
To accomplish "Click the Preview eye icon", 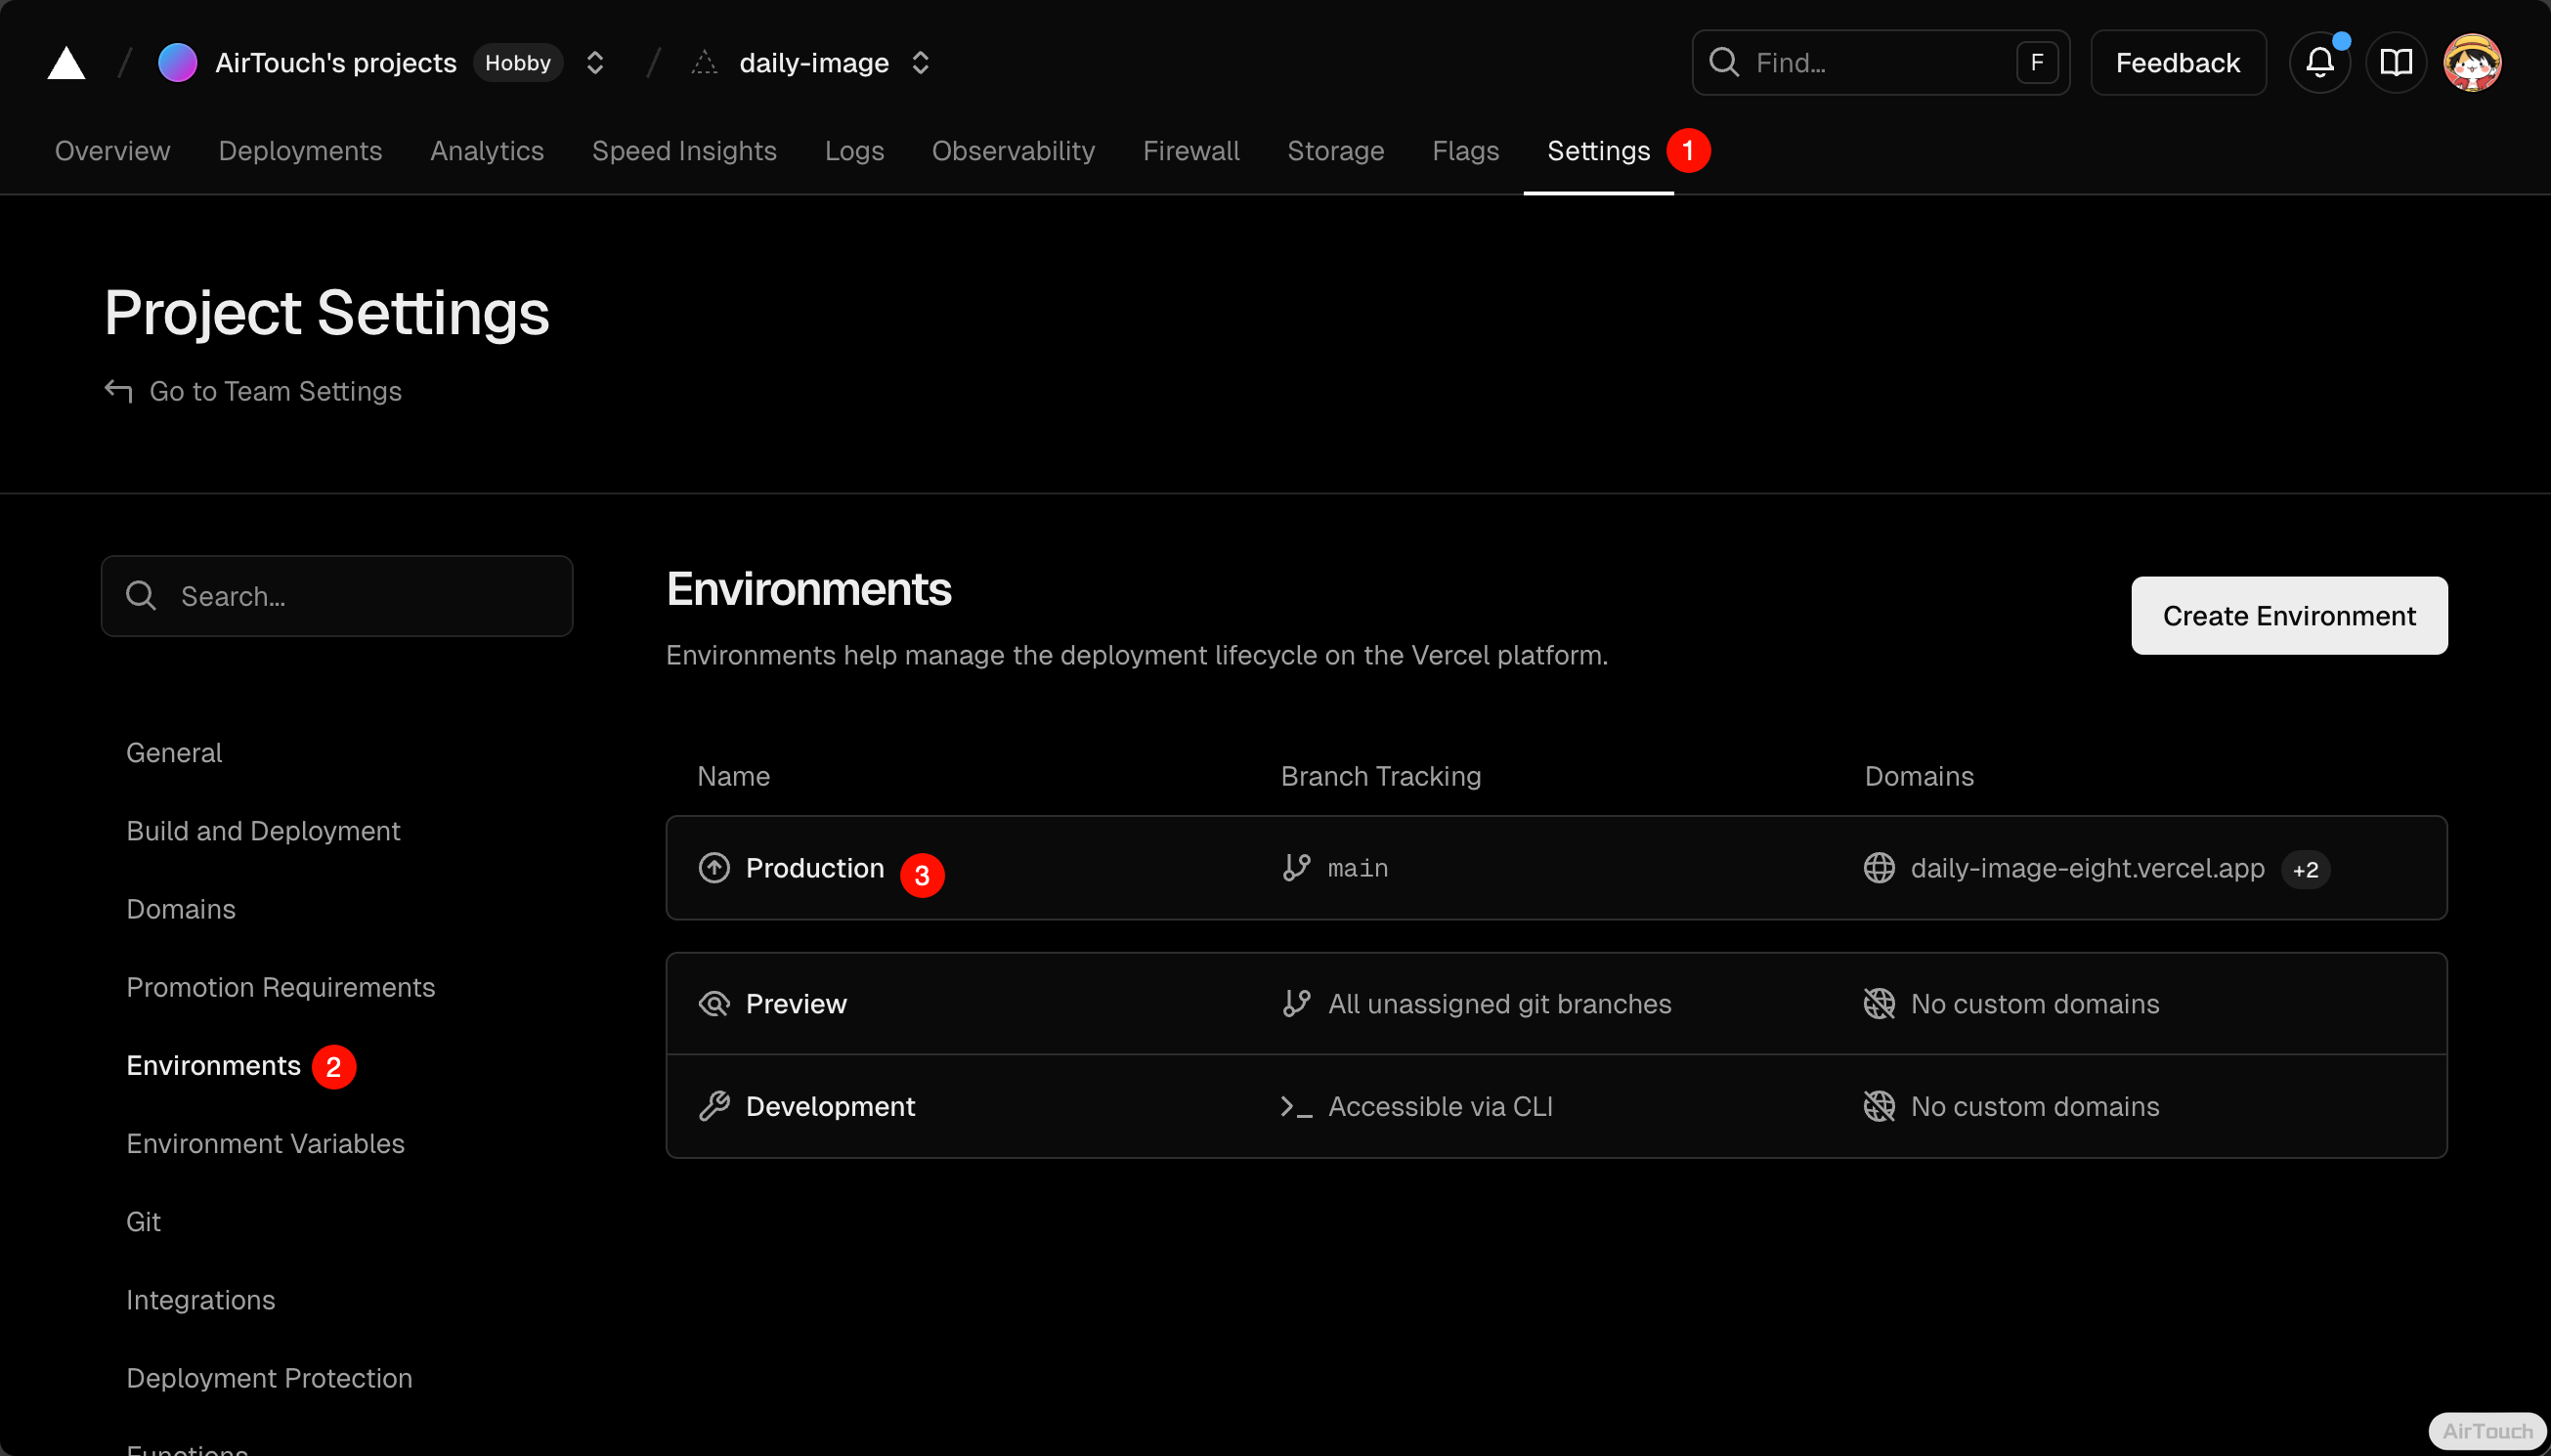I will click(714, 1003).
